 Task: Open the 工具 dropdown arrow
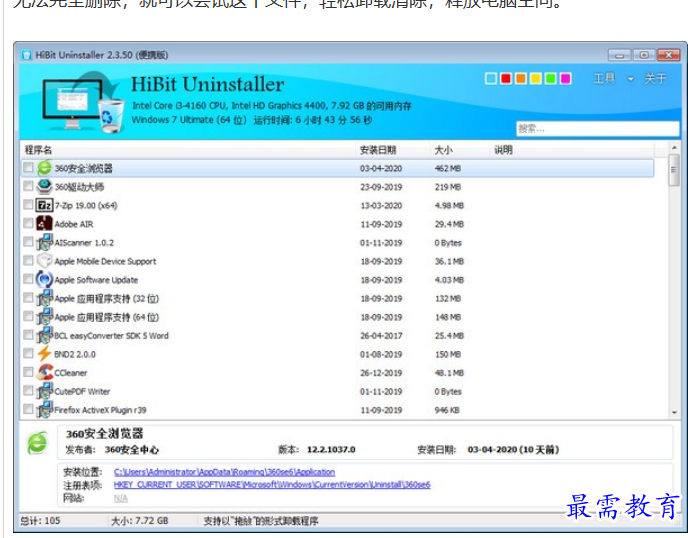point(631,79)
